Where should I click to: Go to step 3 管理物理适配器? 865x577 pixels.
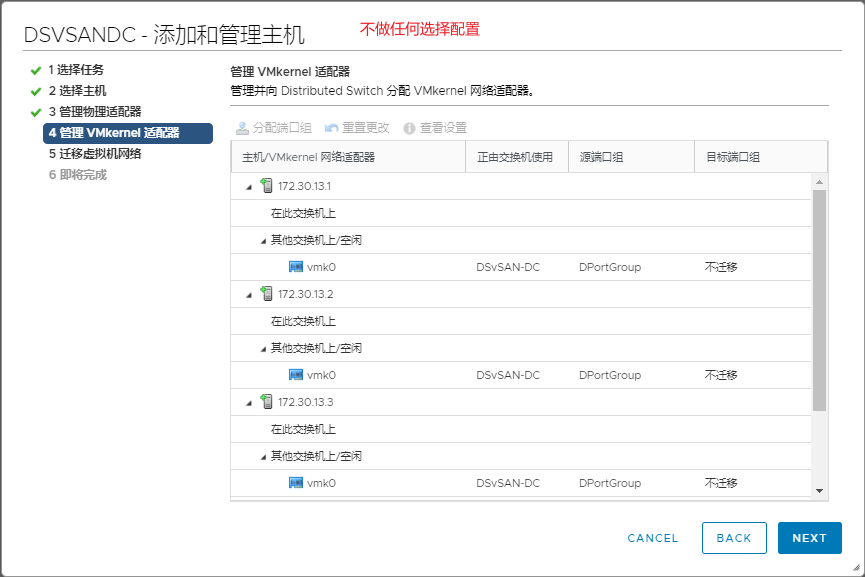[95, 112]
